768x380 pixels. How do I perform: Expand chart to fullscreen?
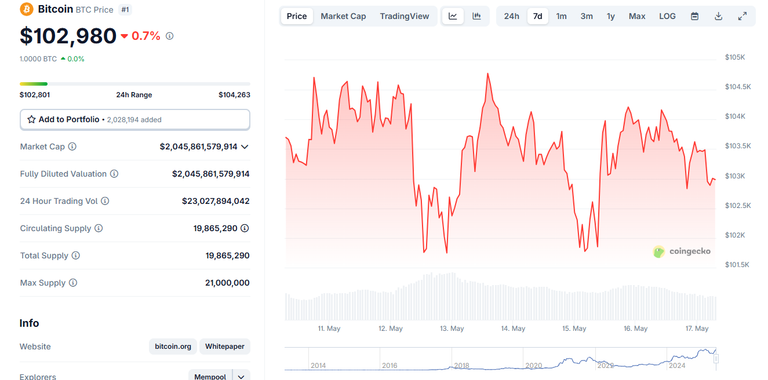[x=743, y=16]
